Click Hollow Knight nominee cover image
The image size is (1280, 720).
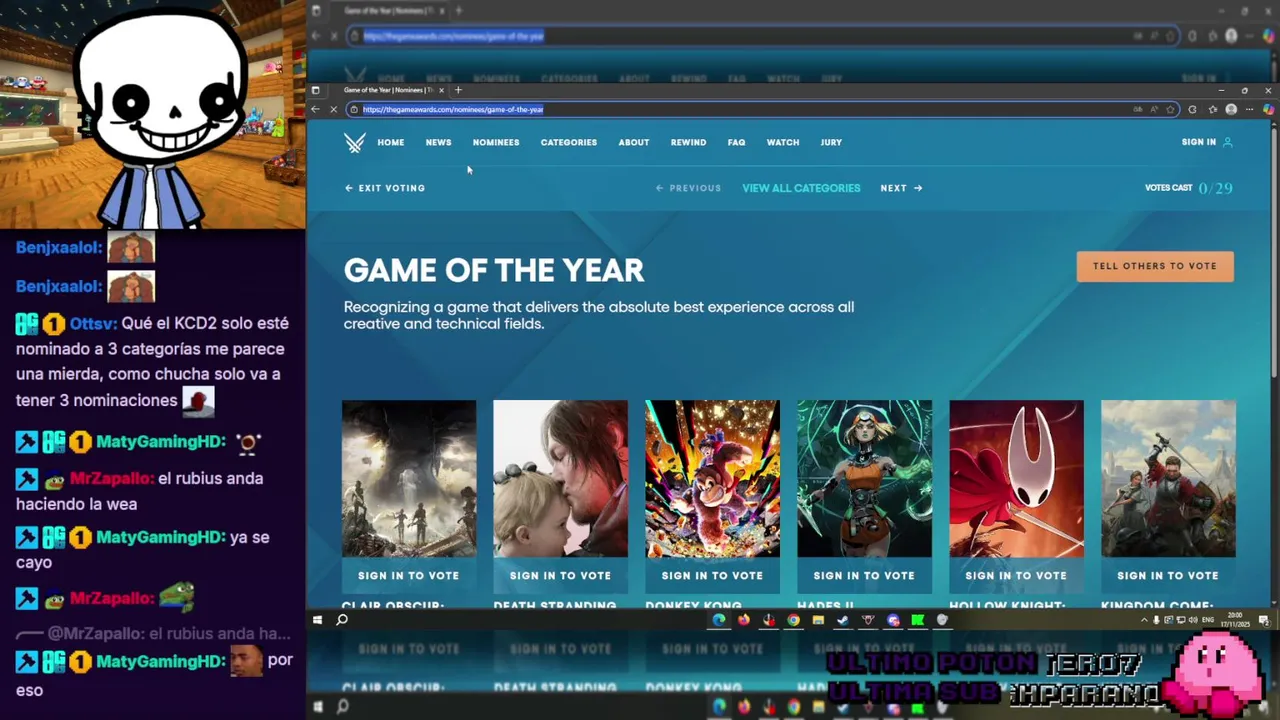pyautogui.click(x=1016, y=479)
